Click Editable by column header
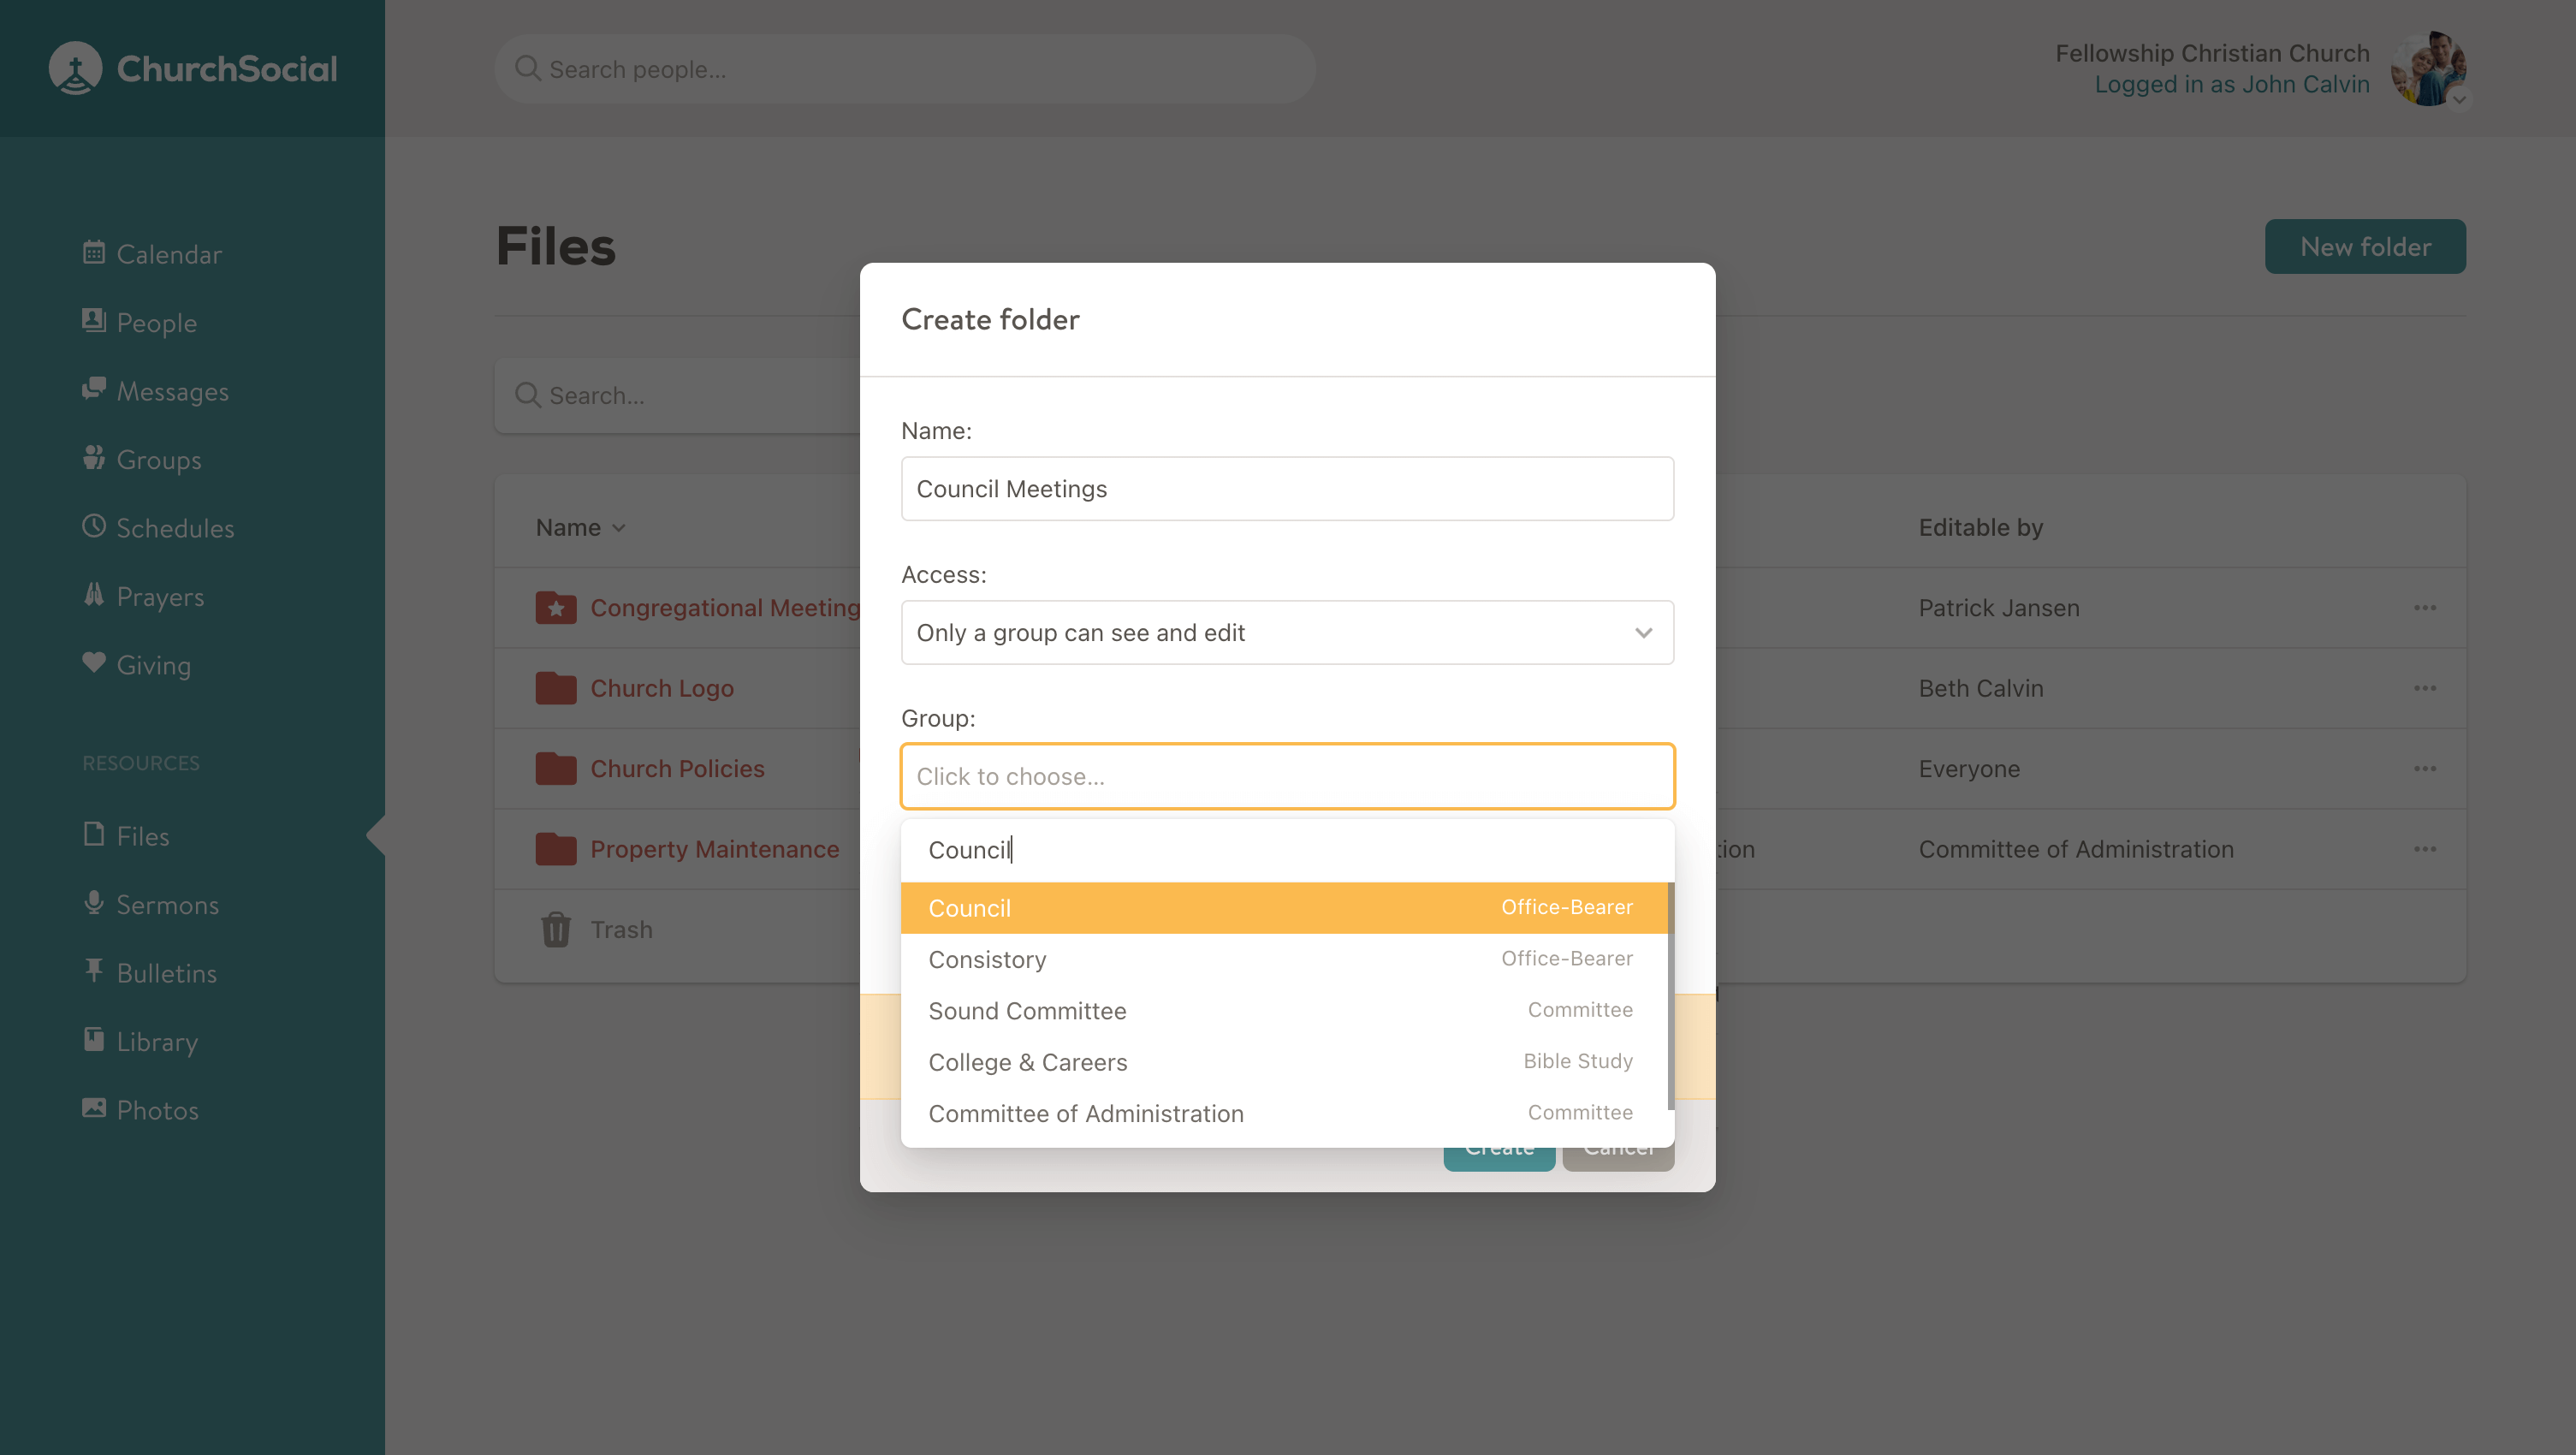Screen dimensions: 2576x1455 tap(1980, 527)
